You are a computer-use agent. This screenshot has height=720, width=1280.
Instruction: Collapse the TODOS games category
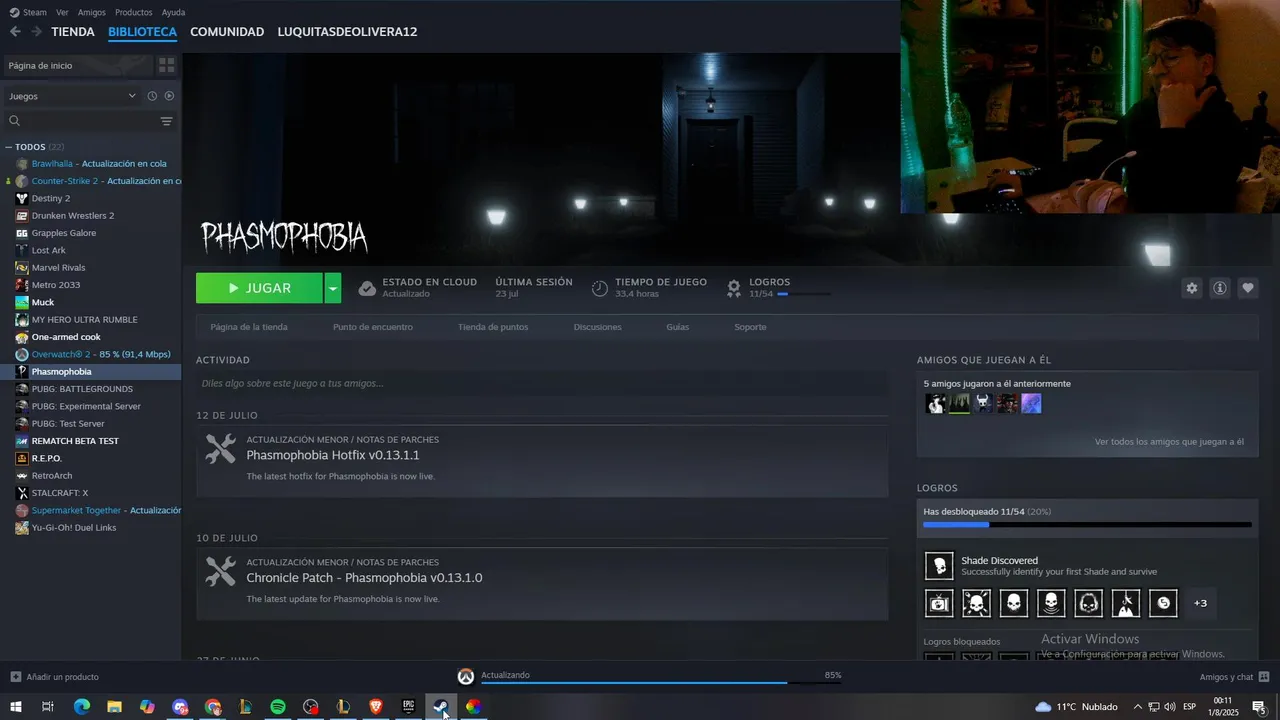point(9,147)
